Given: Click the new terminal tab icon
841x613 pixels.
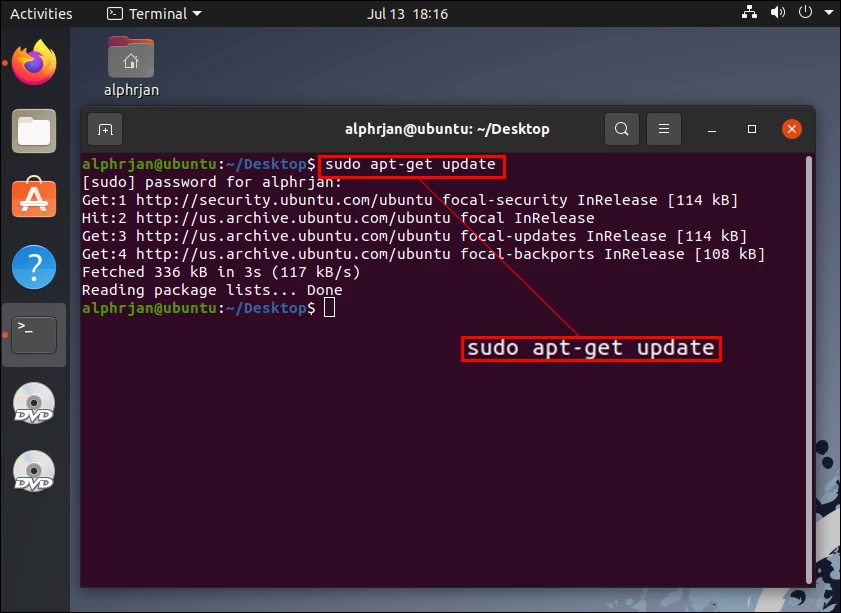Looking at the screenshot, I should click(105, 129).
